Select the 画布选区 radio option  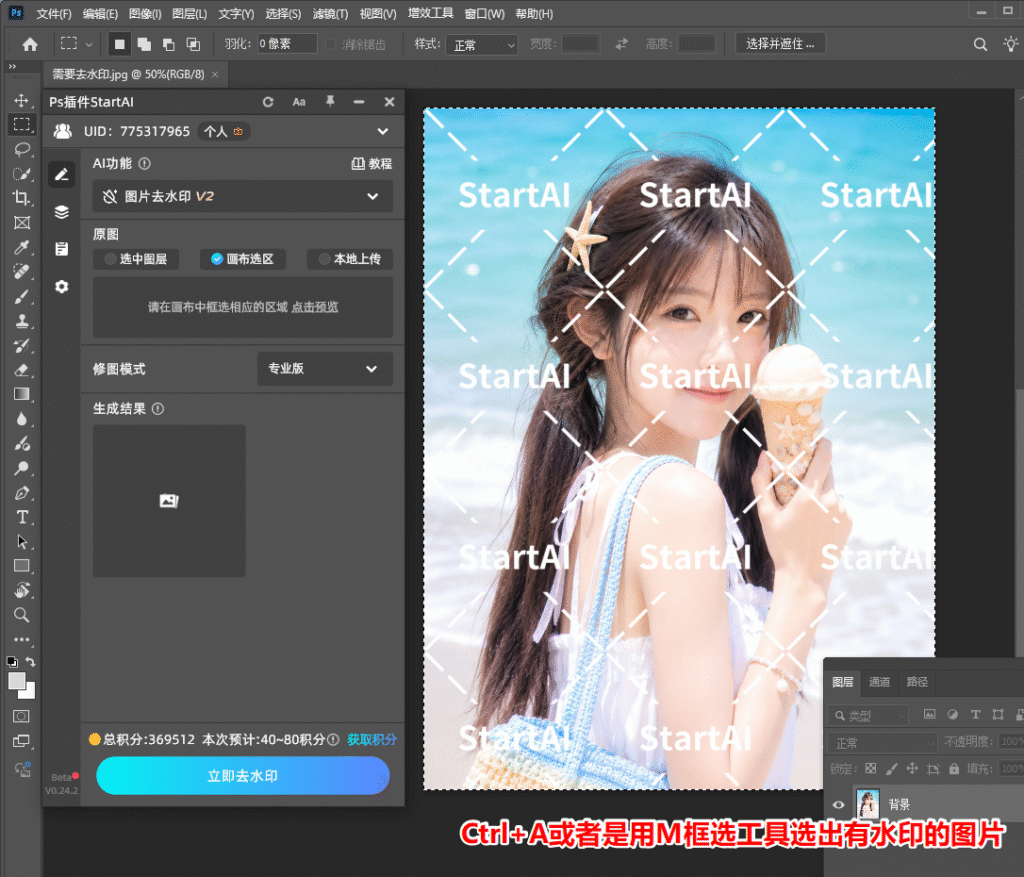[x=242, y=259]
